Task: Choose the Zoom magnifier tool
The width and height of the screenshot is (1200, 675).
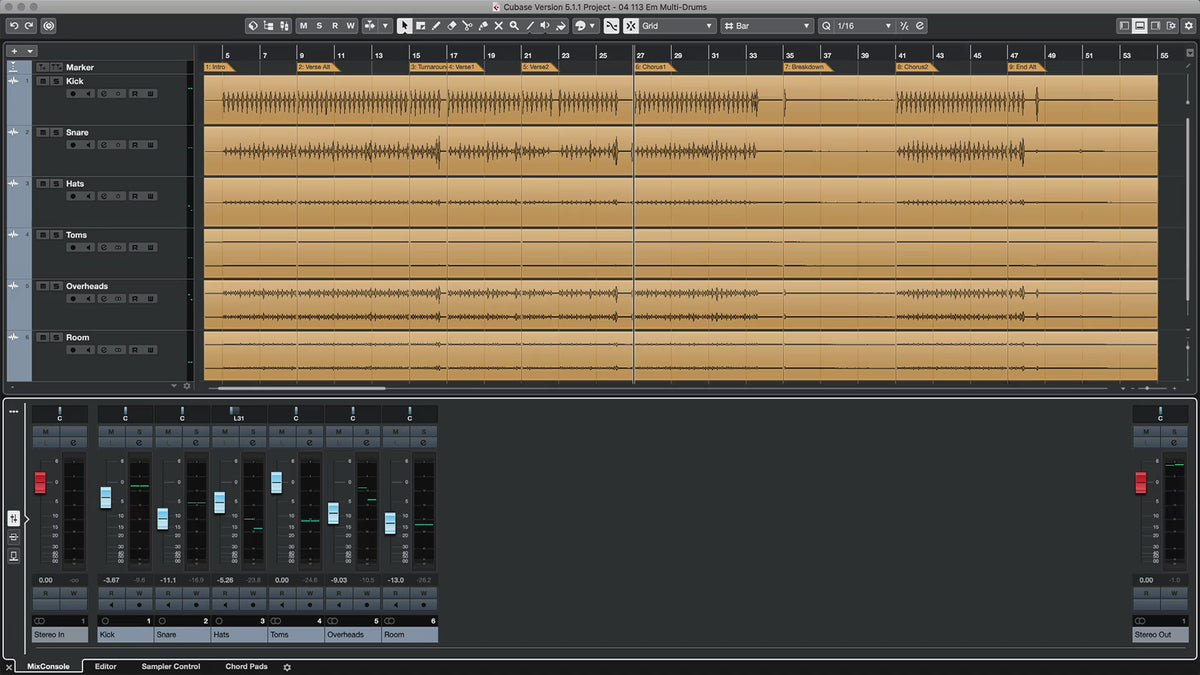Action: [514, 26]
